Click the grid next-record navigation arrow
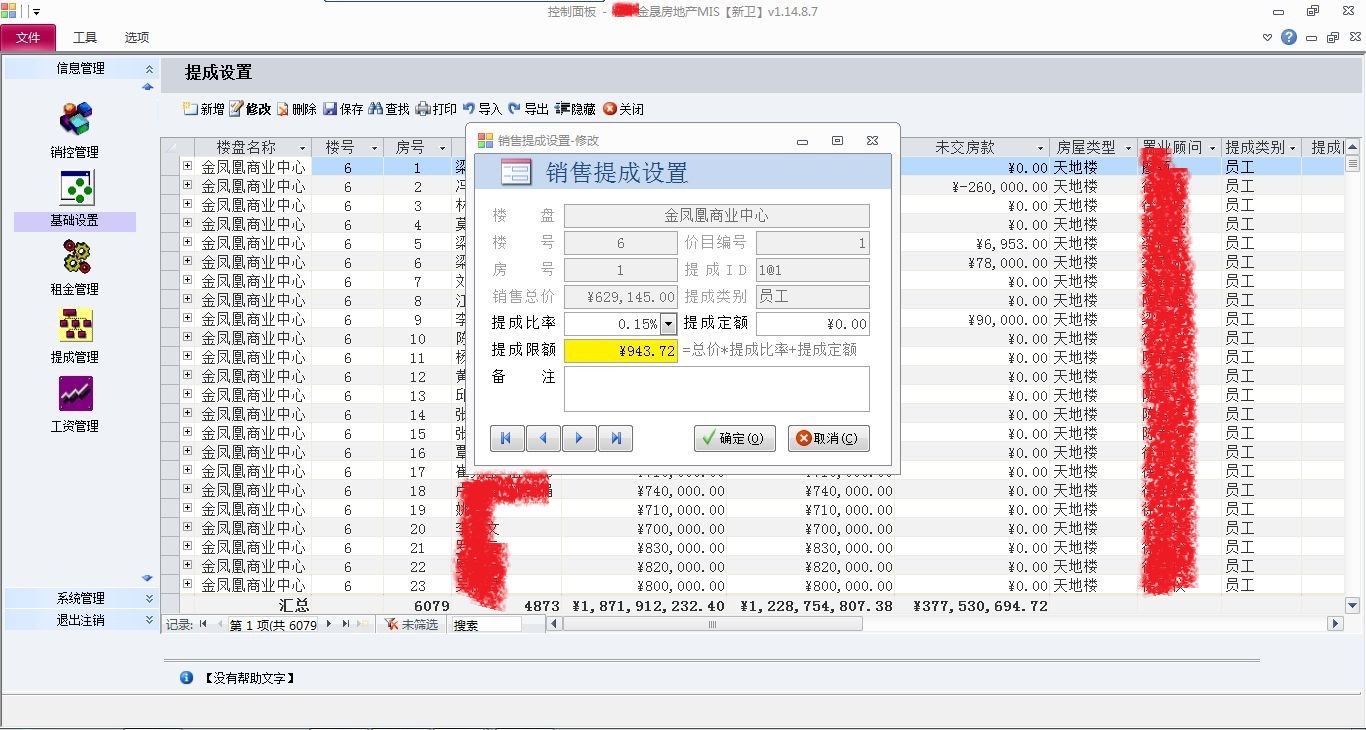Viewport: 1366px width, 730px height. click(328, 624)
